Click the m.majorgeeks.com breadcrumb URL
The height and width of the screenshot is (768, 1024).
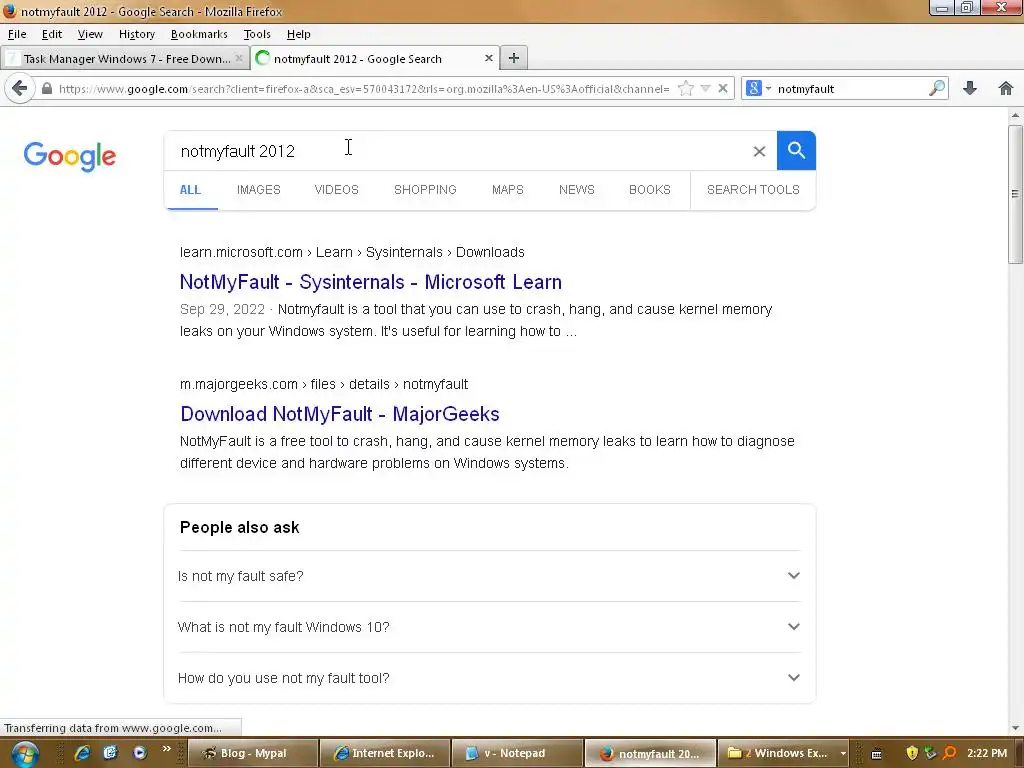click(x=324, y=384)
